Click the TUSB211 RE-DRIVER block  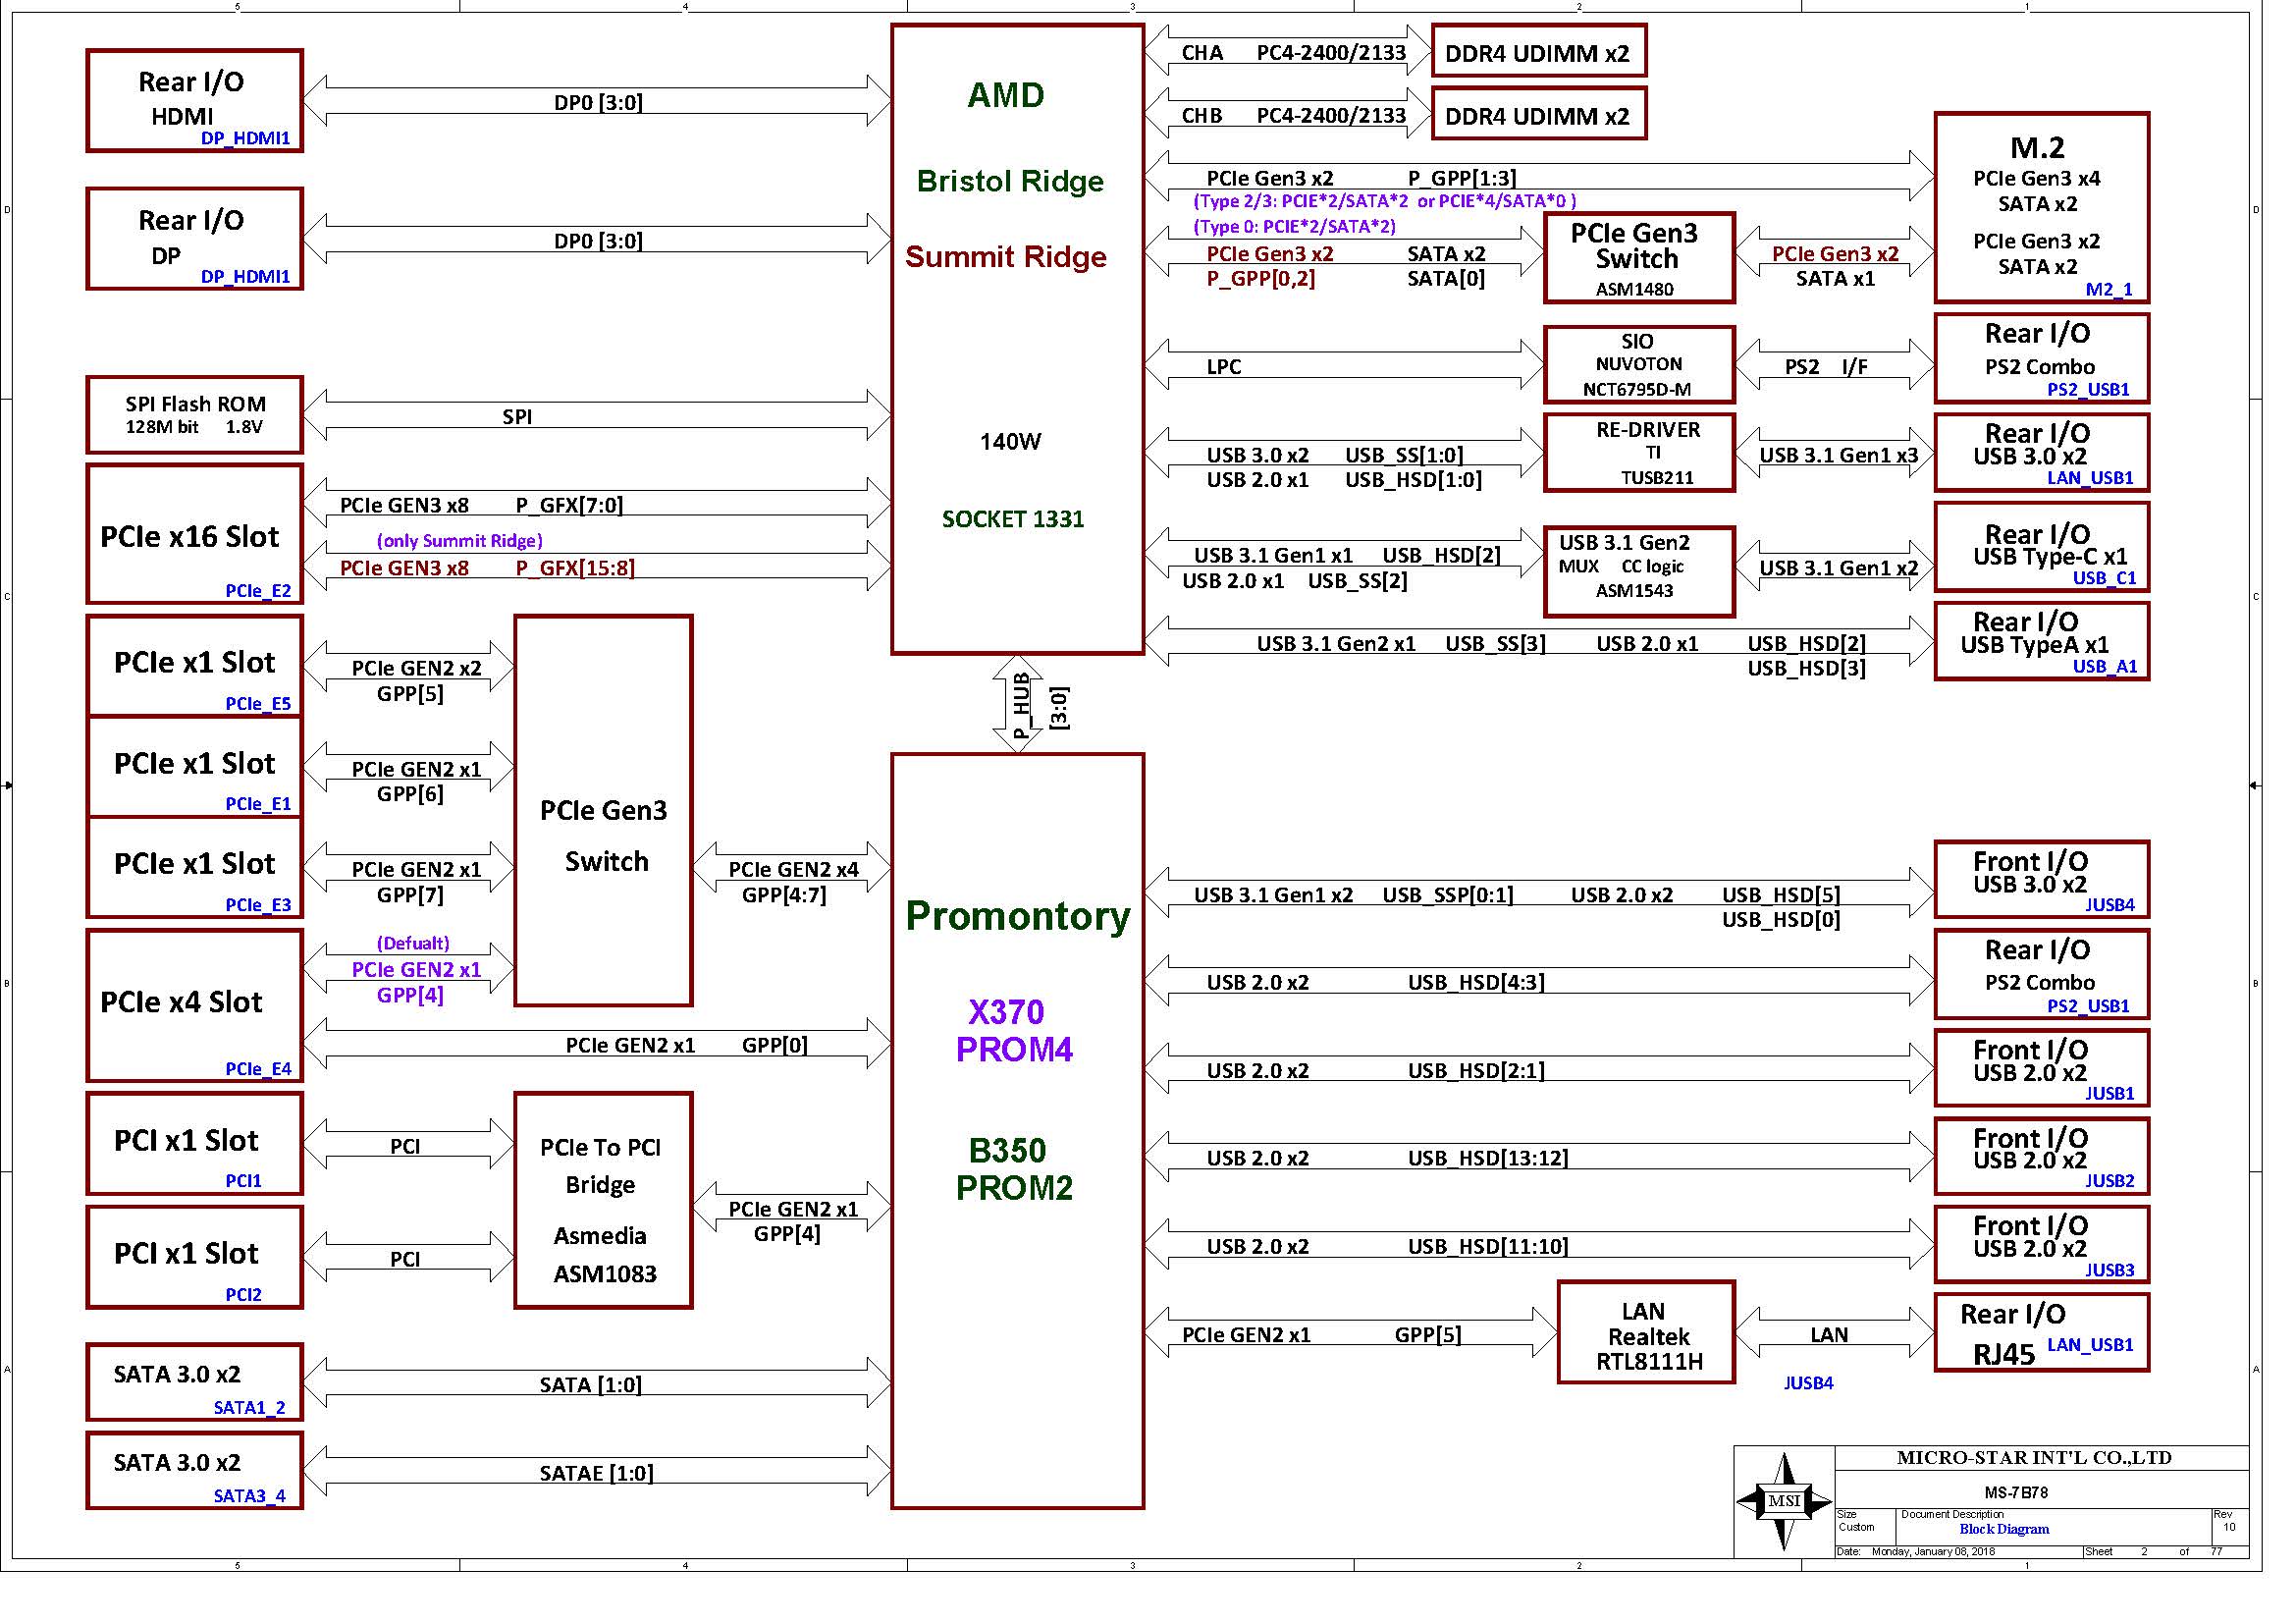tap(1638, 453)
